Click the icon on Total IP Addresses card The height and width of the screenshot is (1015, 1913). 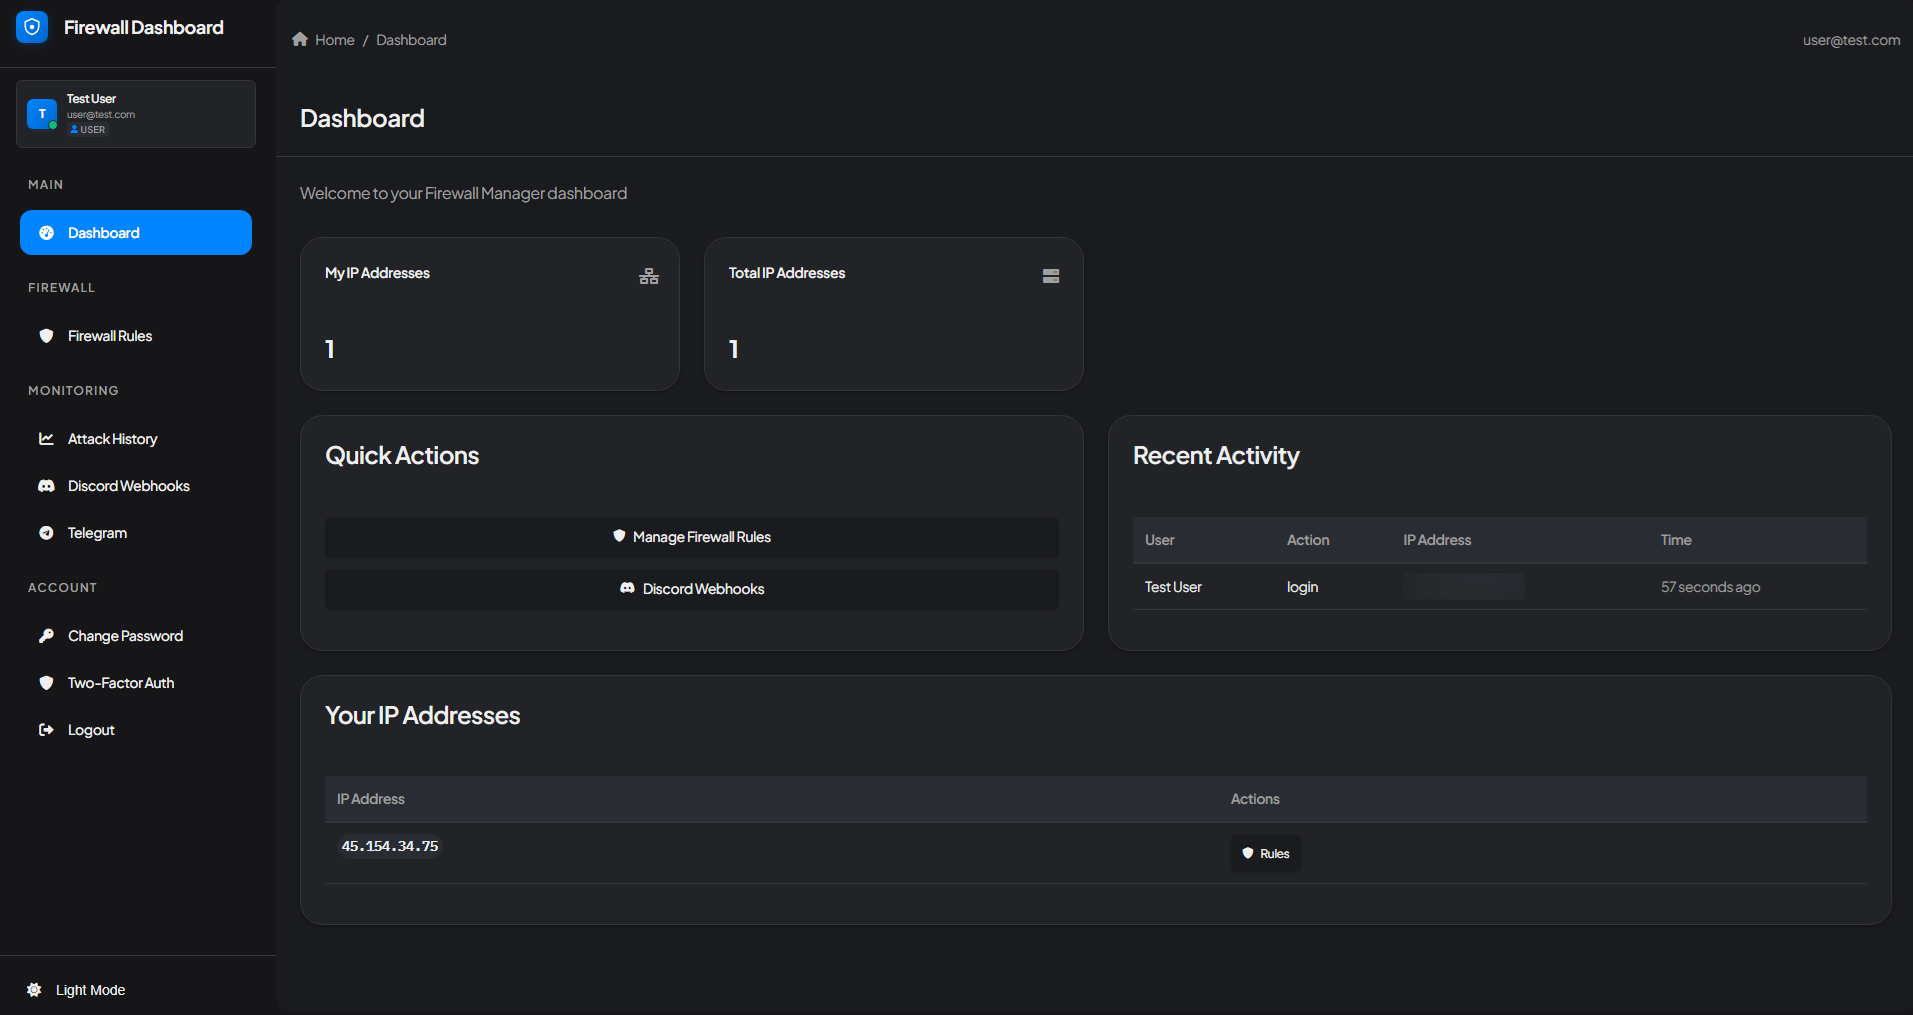(1050, 275)
